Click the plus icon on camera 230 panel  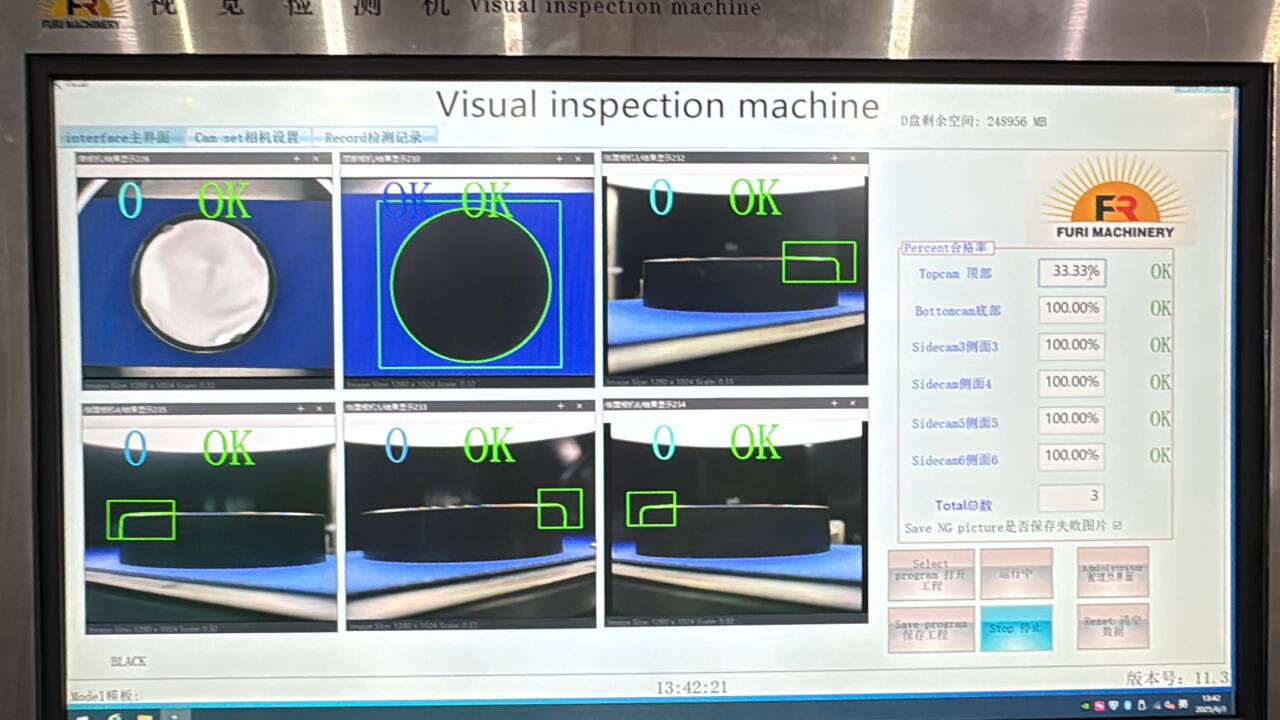coord(560,158)
